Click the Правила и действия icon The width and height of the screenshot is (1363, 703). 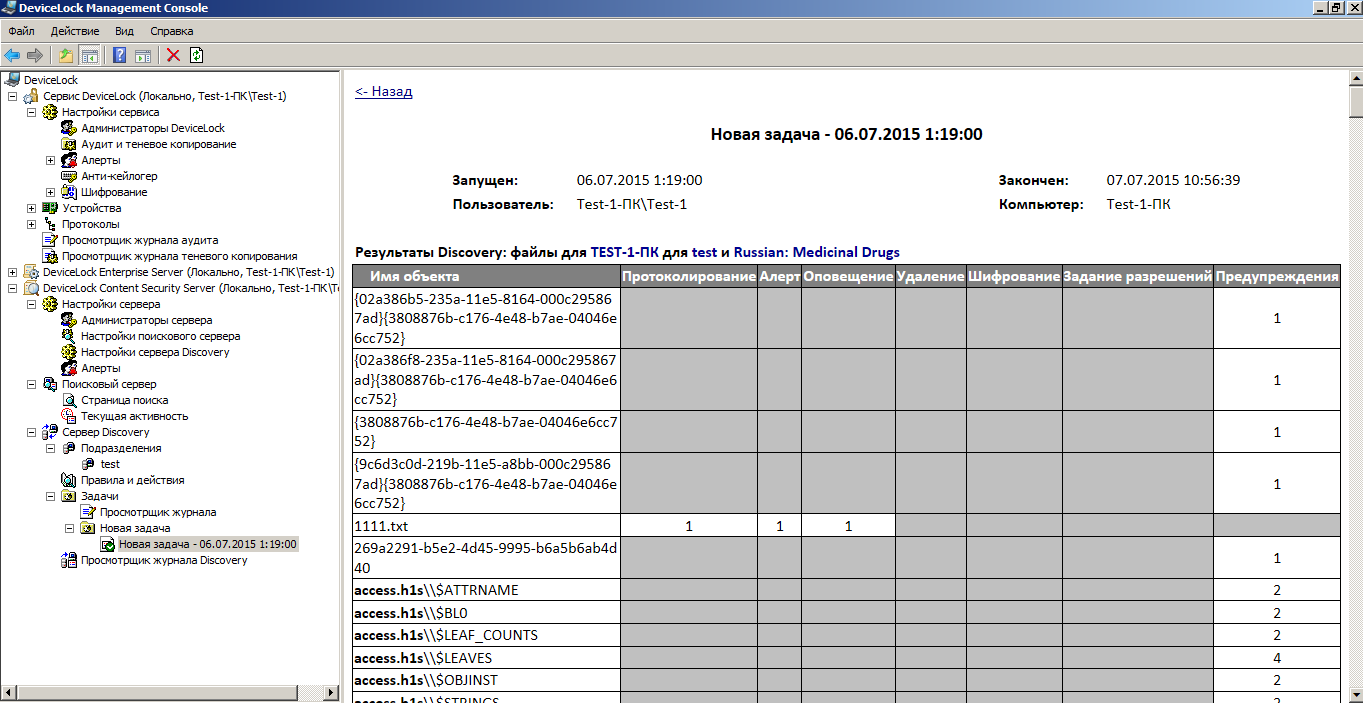click(x=69, y=480)
